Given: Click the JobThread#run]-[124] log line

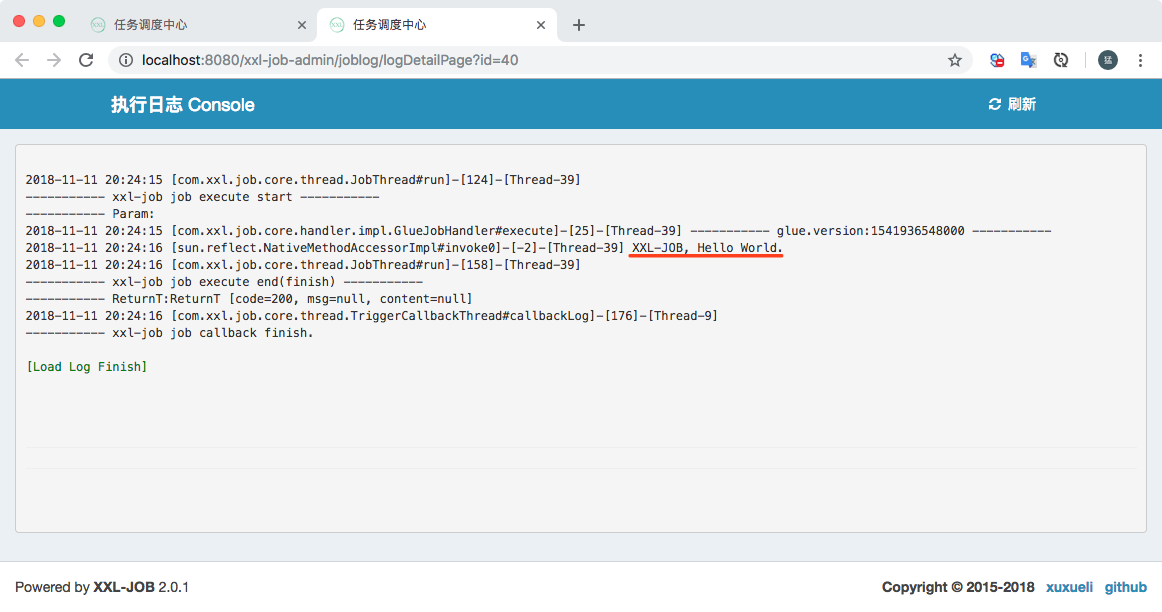Looking at the screenshot, I should tap(303, 179).
